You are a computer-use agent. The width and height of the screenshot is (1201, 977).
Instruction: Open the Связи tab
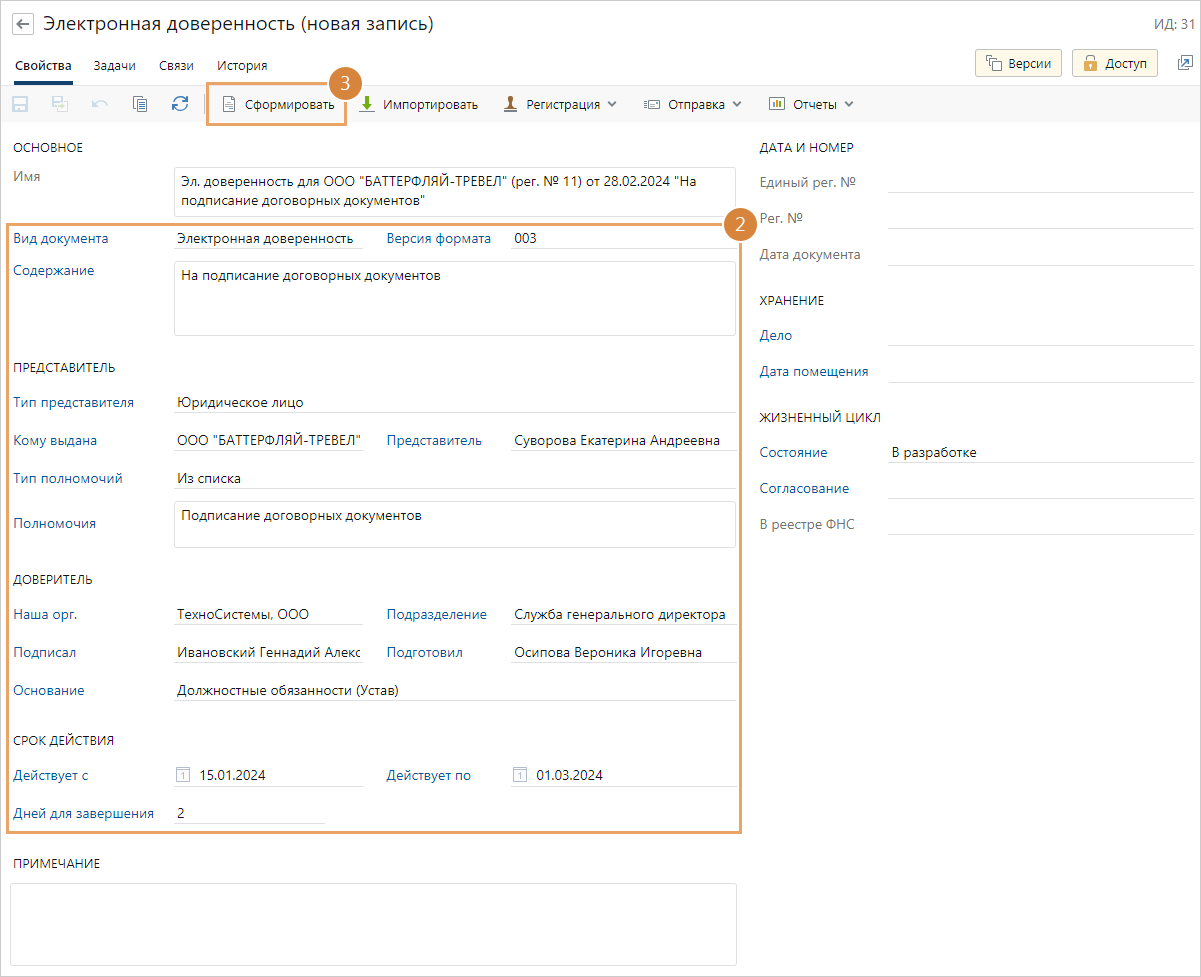[x=176, y=65]
